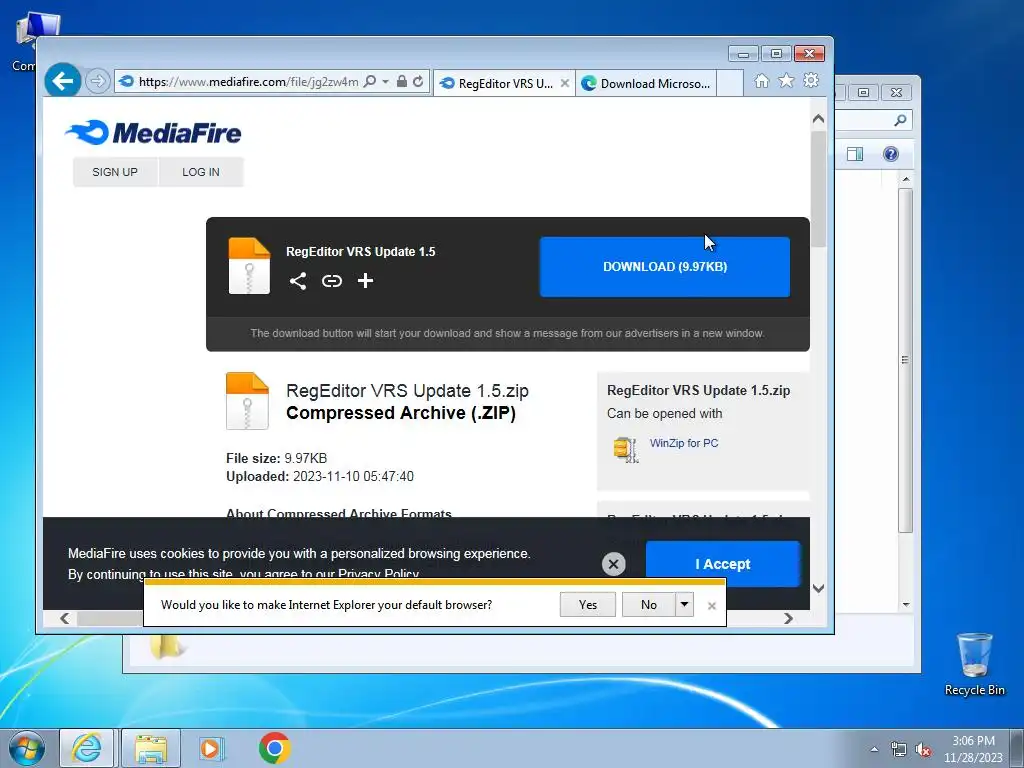Viewport: 1024px width, 768px height.
Task: Click the LOG IN button
Action: (x=201, y=172)
